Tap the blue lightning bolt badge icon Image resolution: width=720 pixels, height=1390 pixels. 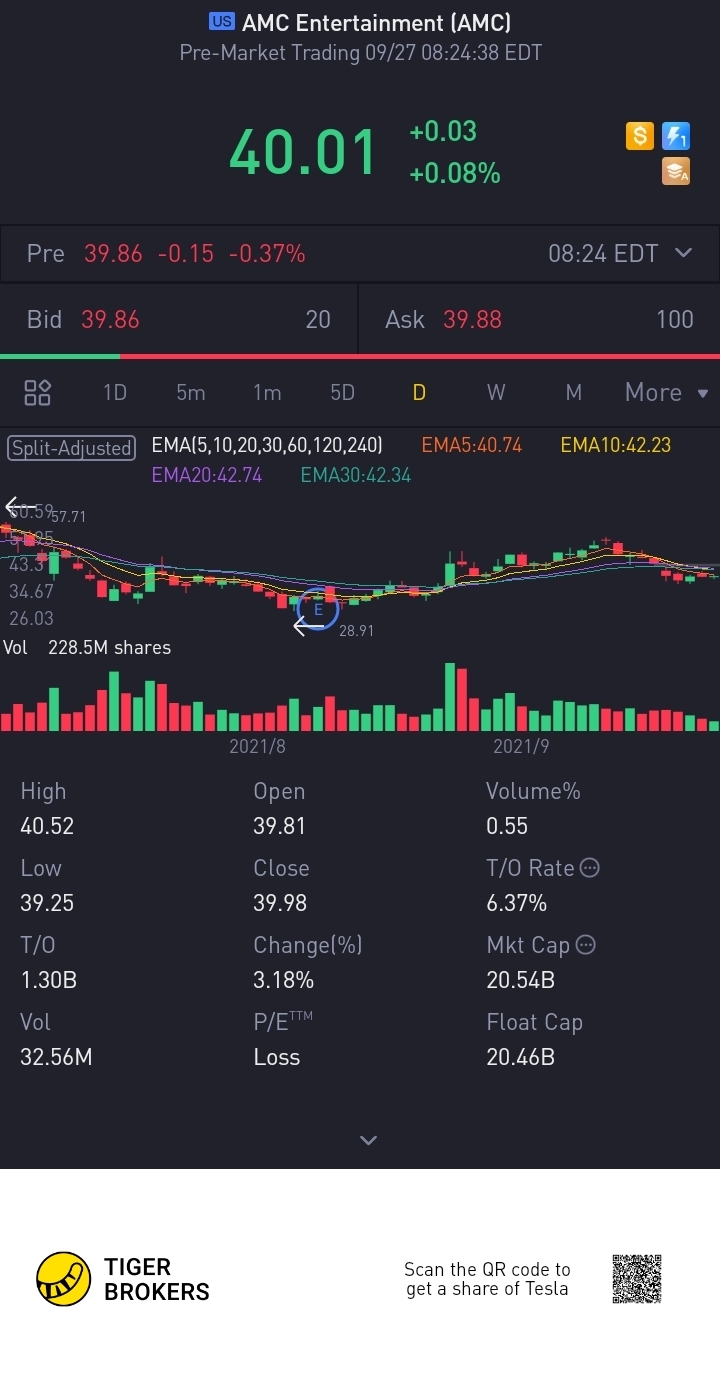coord(676,136)
